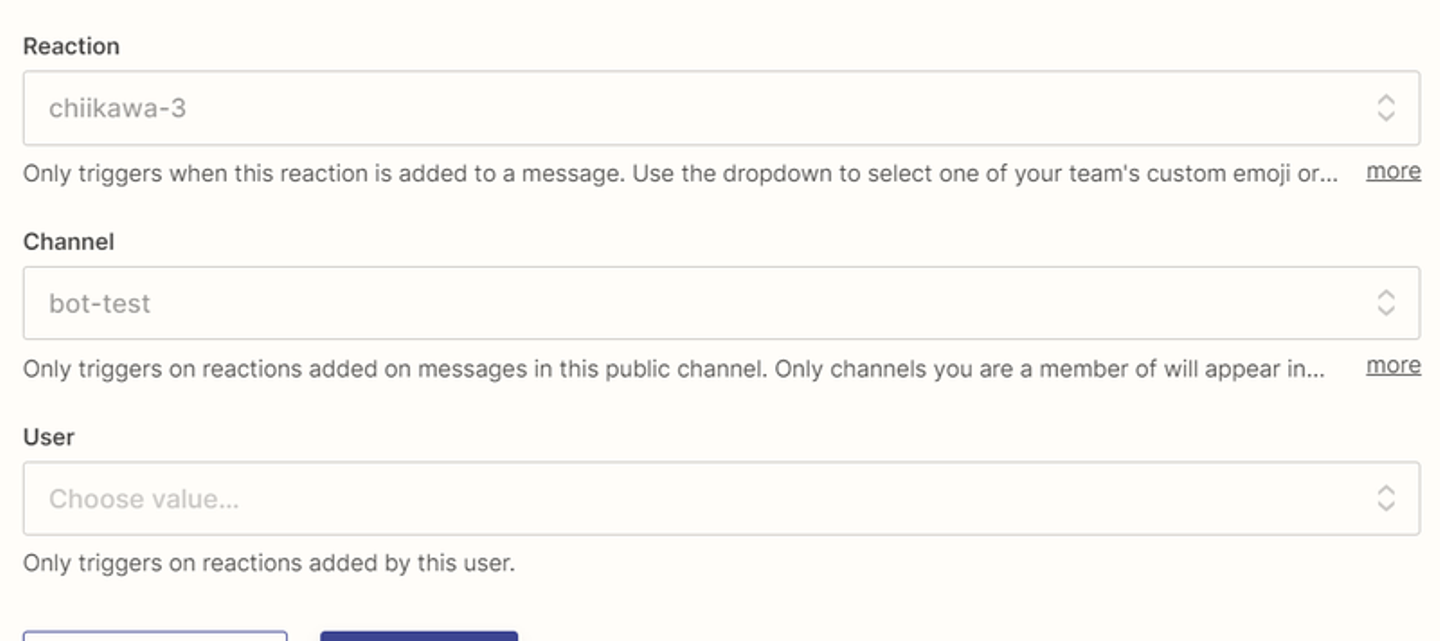Image resolution: width=1440 pixels, height=641 pixels.
Task: Expand 'more' link under Reaction description
Action: [x=1393, y=172]
